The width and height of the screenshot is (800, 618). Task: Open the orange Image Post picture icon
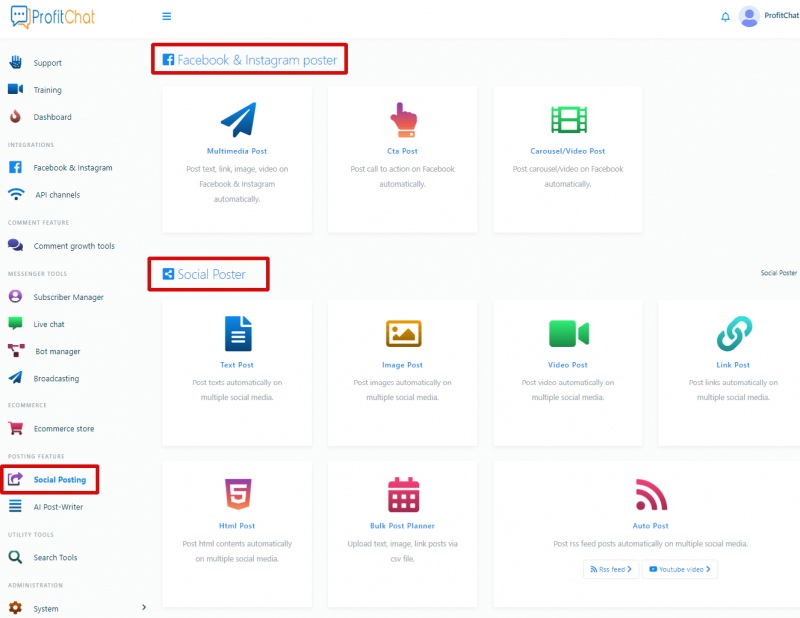(402, 333)
